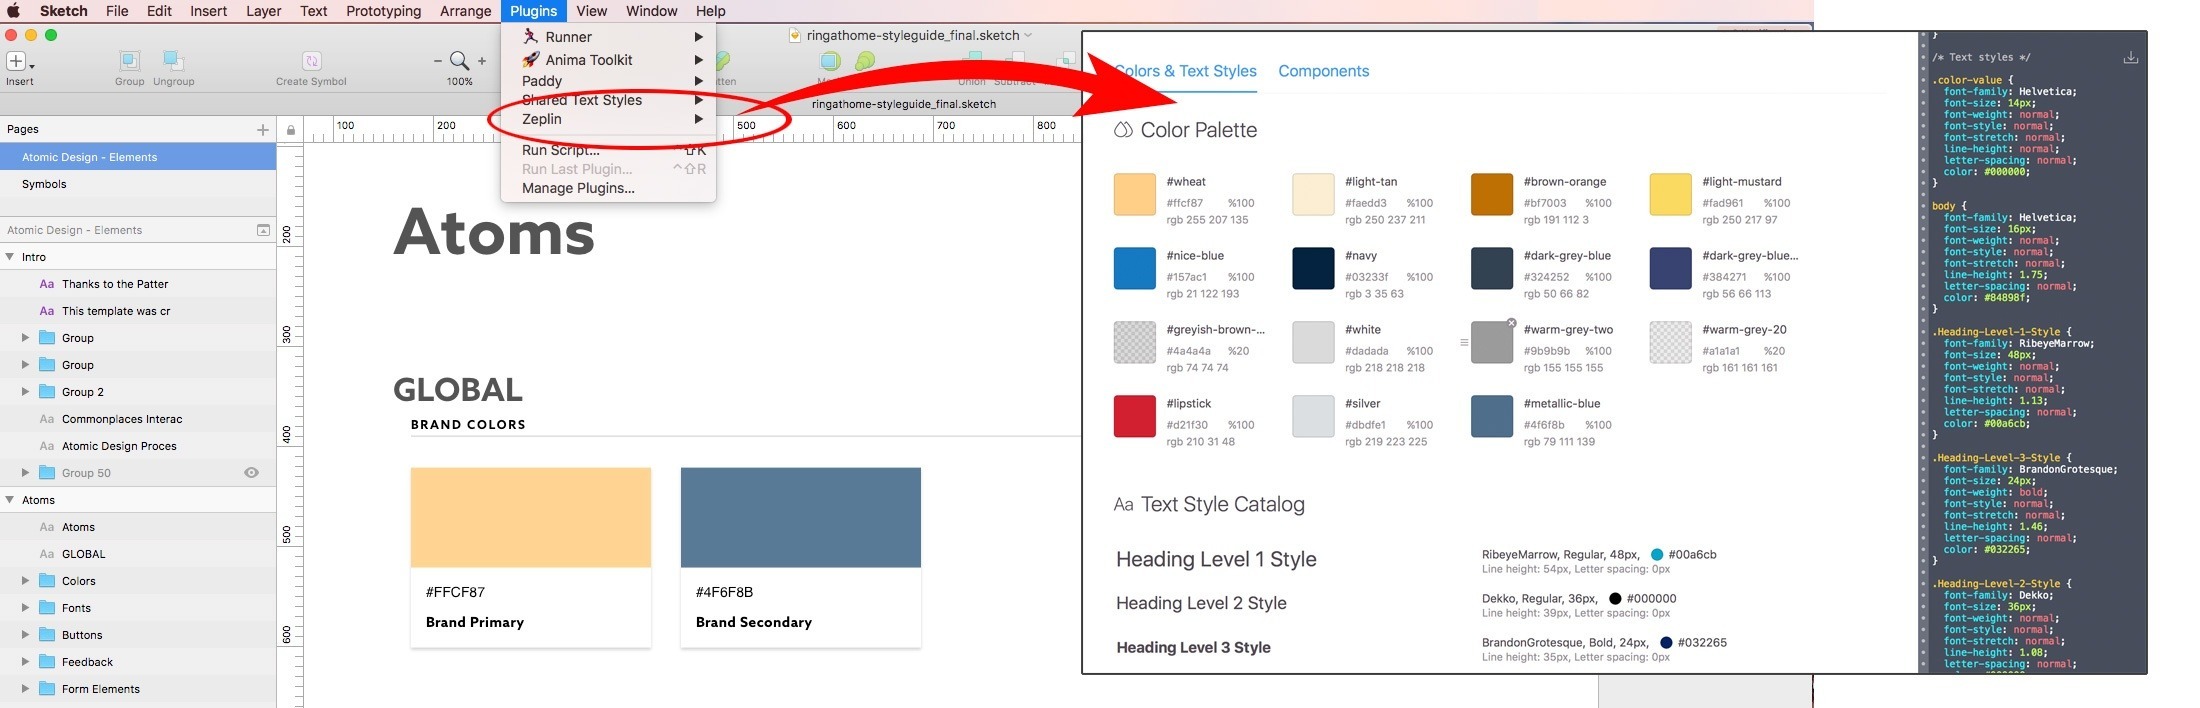Click the Insert plus toolbar button
Screen dimensions: 2200x708
[x=17, y=61]
